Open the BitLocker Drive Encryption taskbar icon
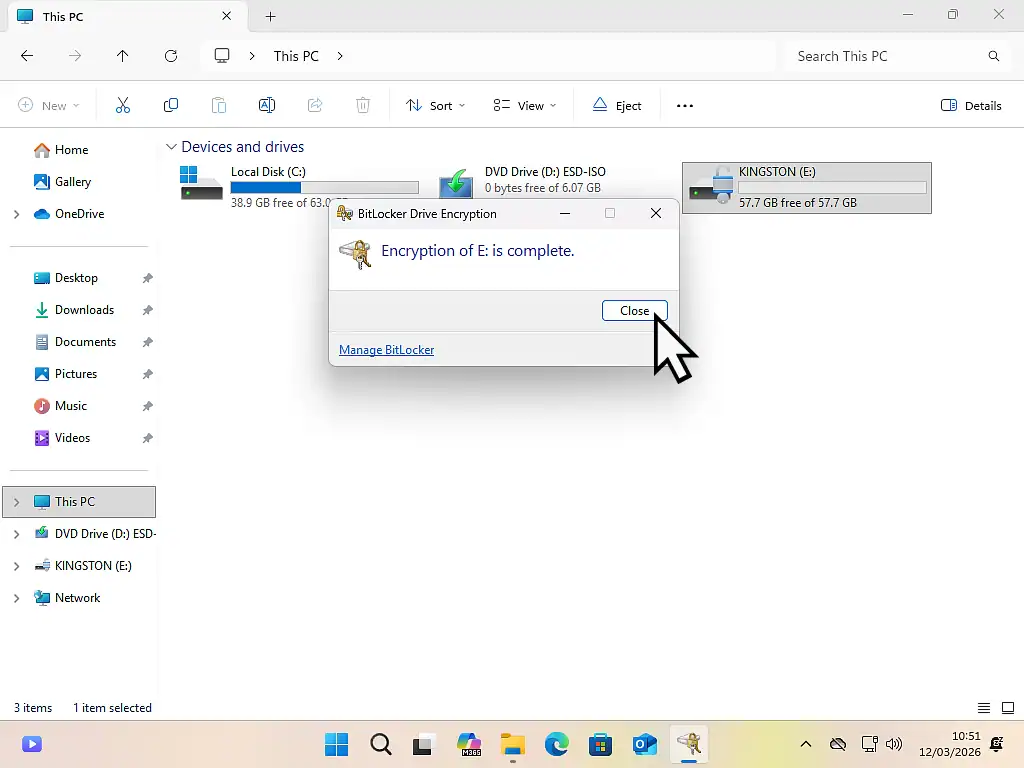This screenshot has height=768, width=1024. [689, 744]
